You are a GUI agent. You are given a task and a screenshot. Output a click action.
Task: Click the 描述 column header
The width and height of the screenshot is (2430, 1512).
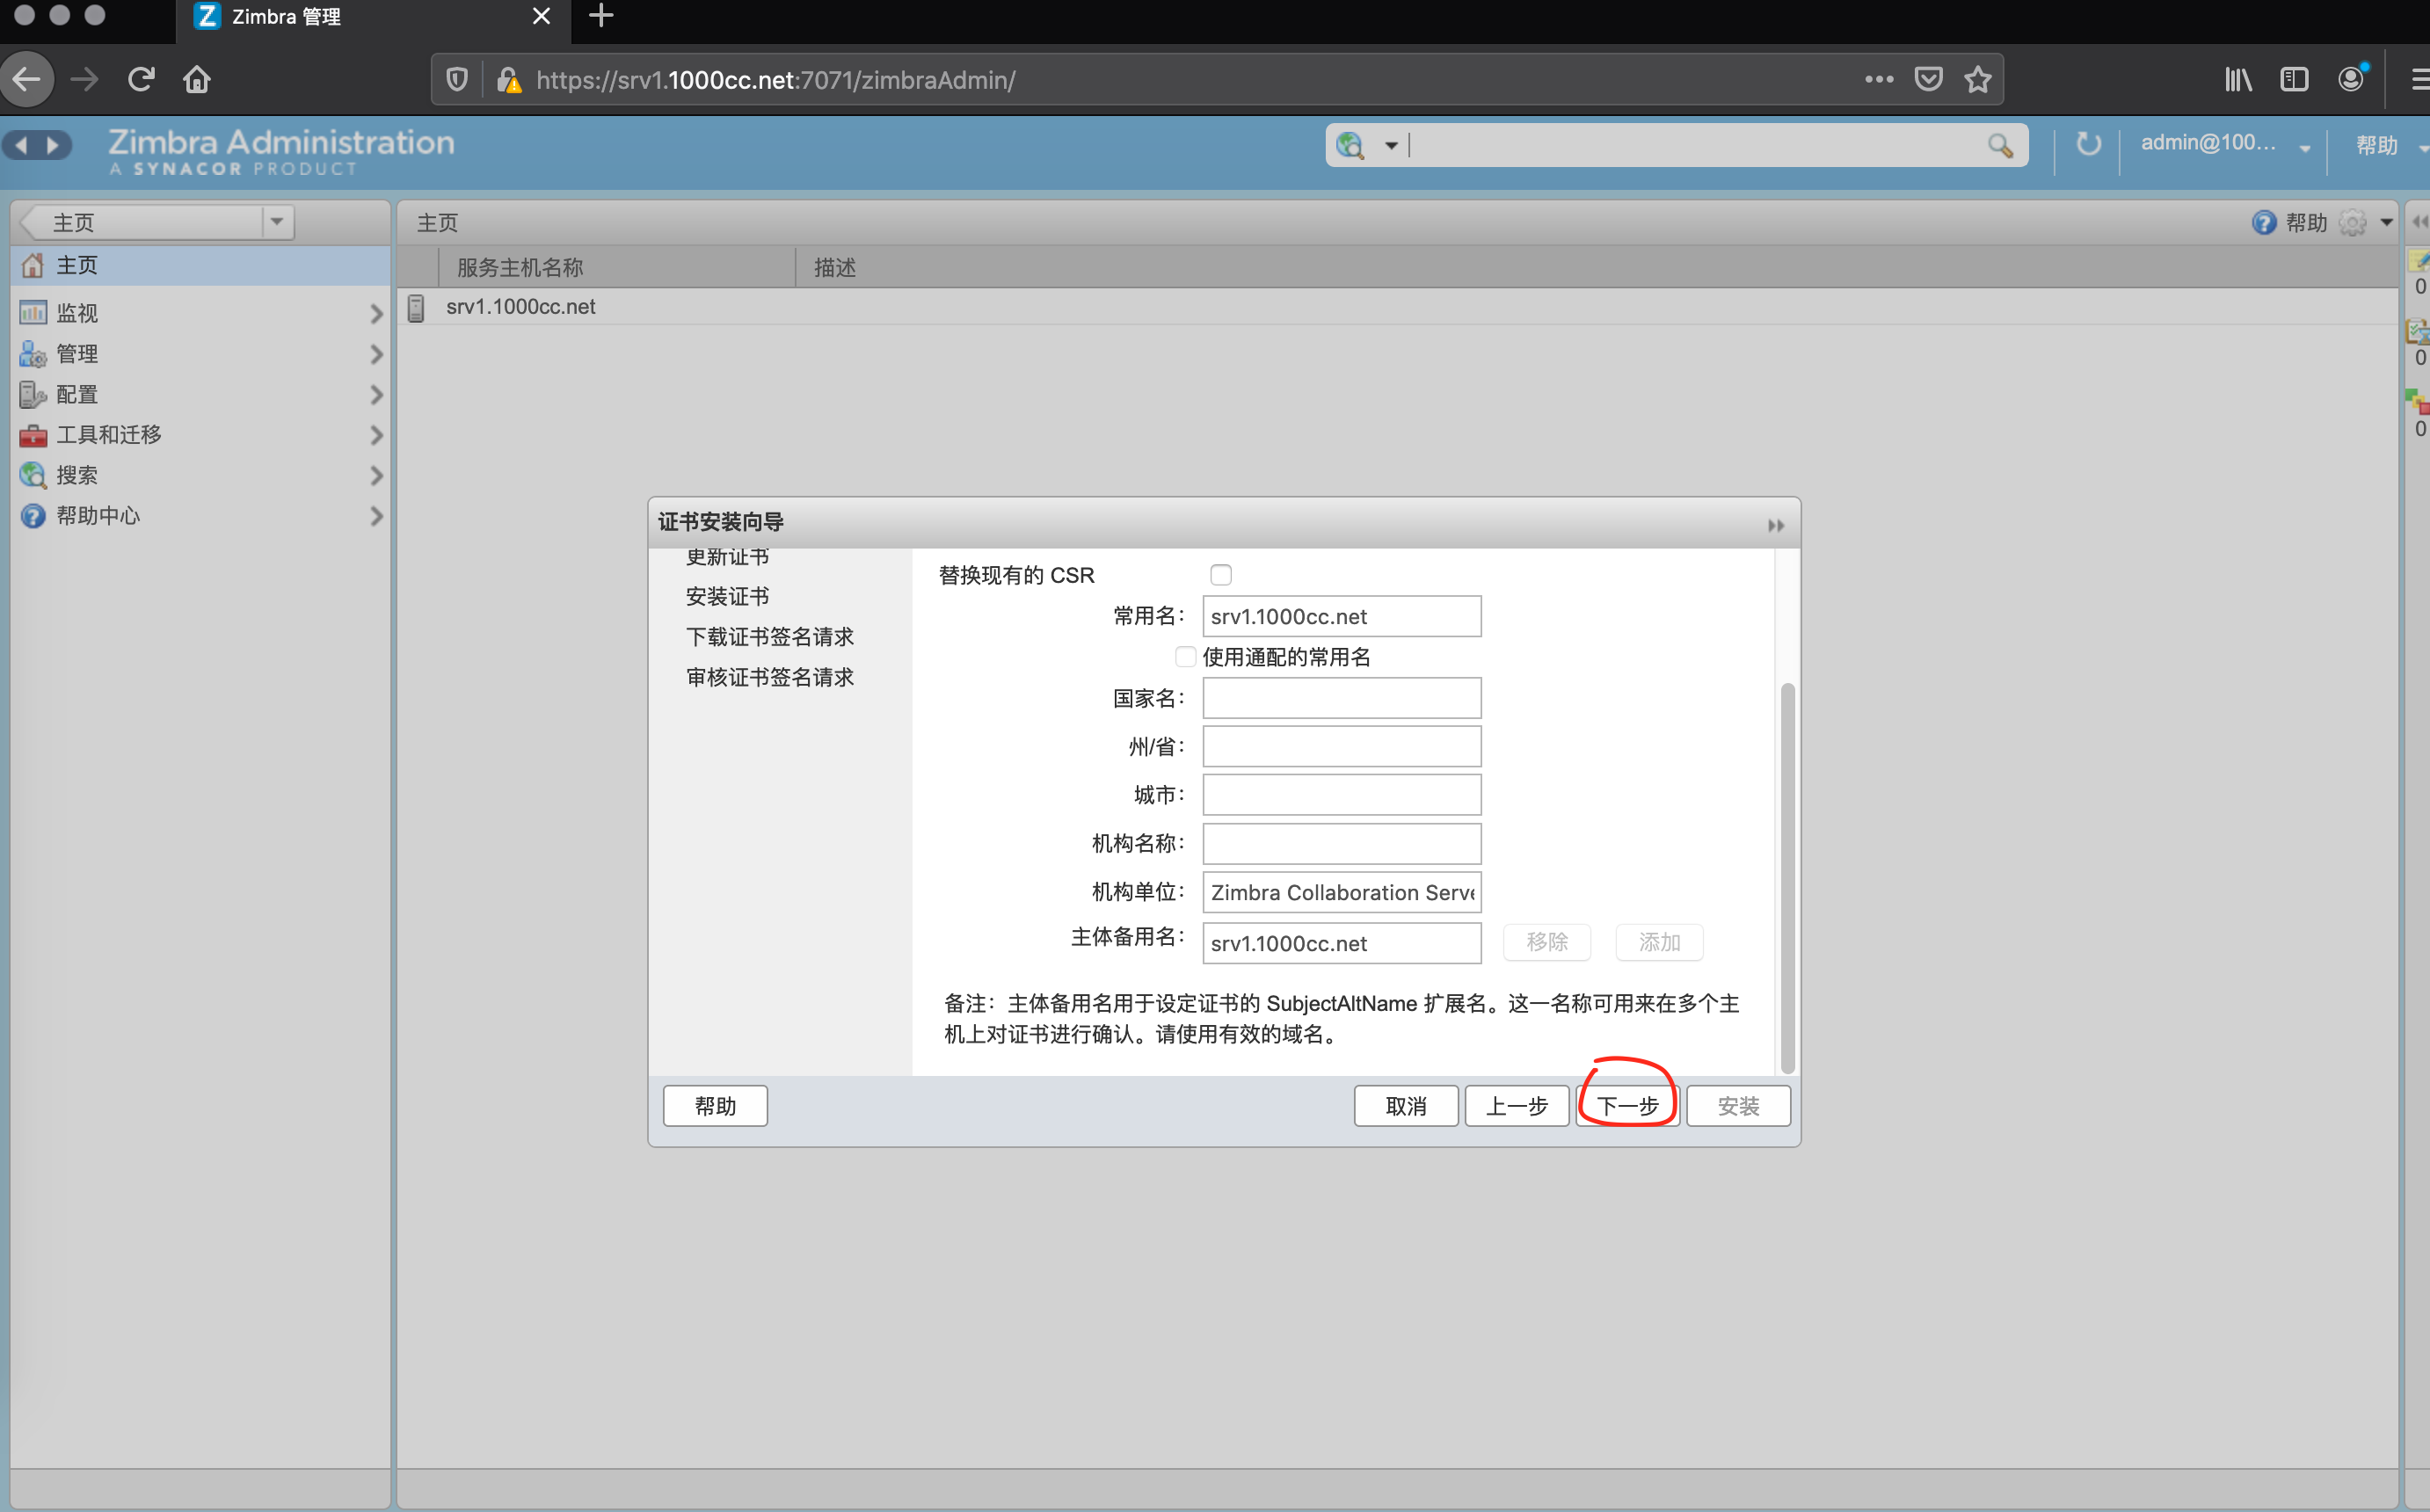(835, 267)
